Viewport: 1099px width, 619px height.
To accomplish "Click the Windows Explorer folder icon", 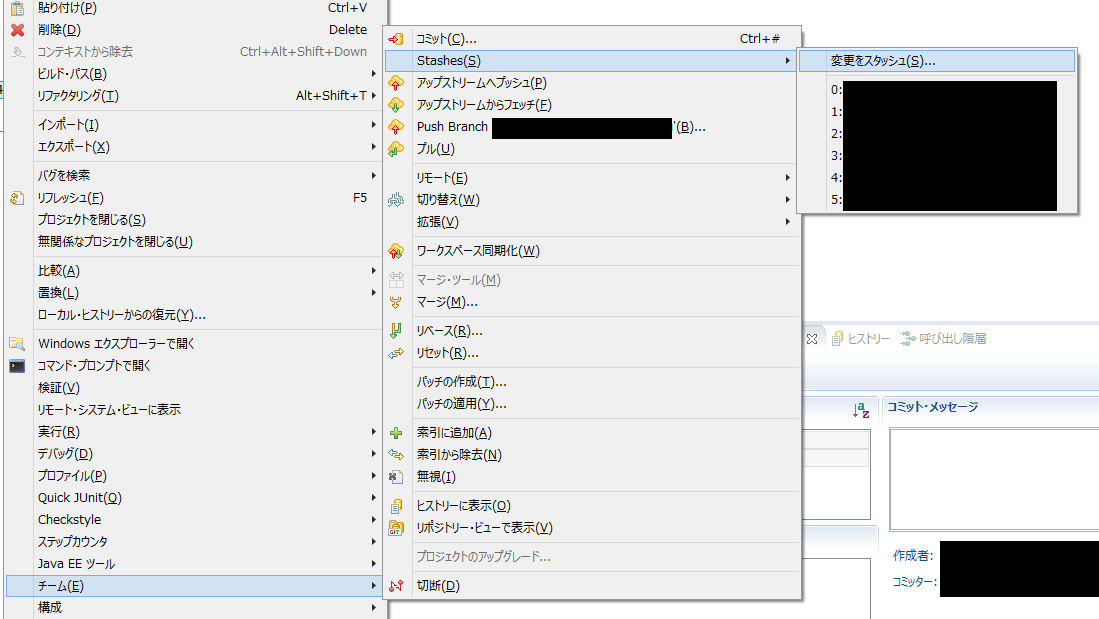I will pos(18,343).
